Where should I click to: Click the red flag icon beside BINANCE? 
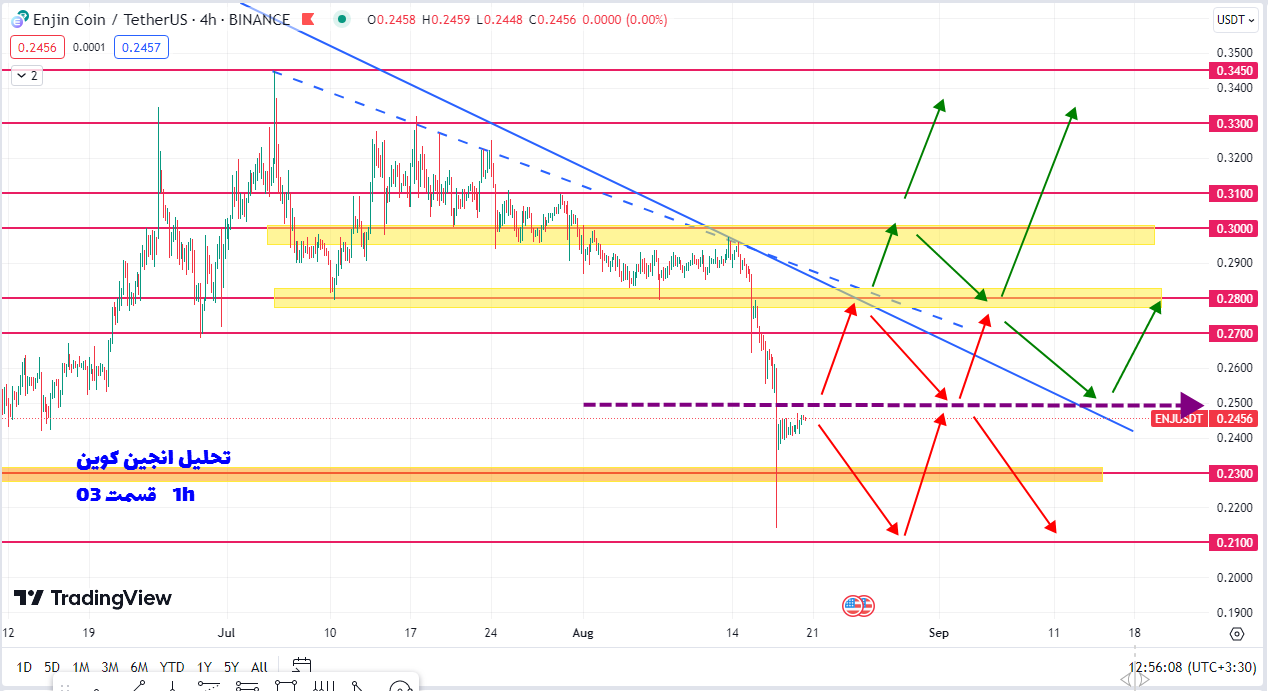[308, 20]
